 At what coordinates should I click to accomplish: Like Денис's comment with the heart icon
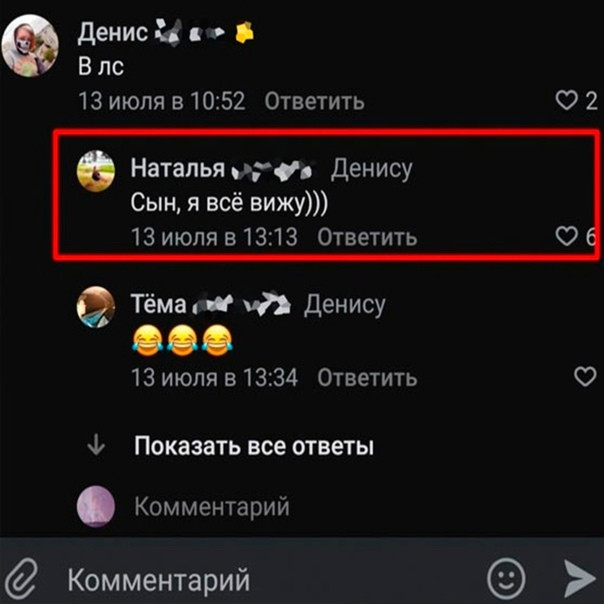[x=566, y=101]
